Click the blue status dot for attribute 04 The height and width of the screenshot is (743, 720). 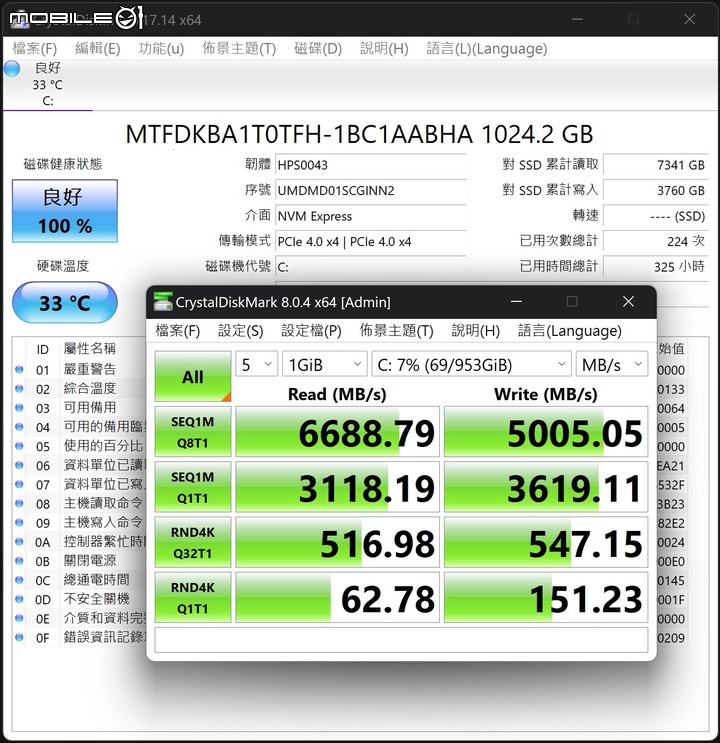19,427
